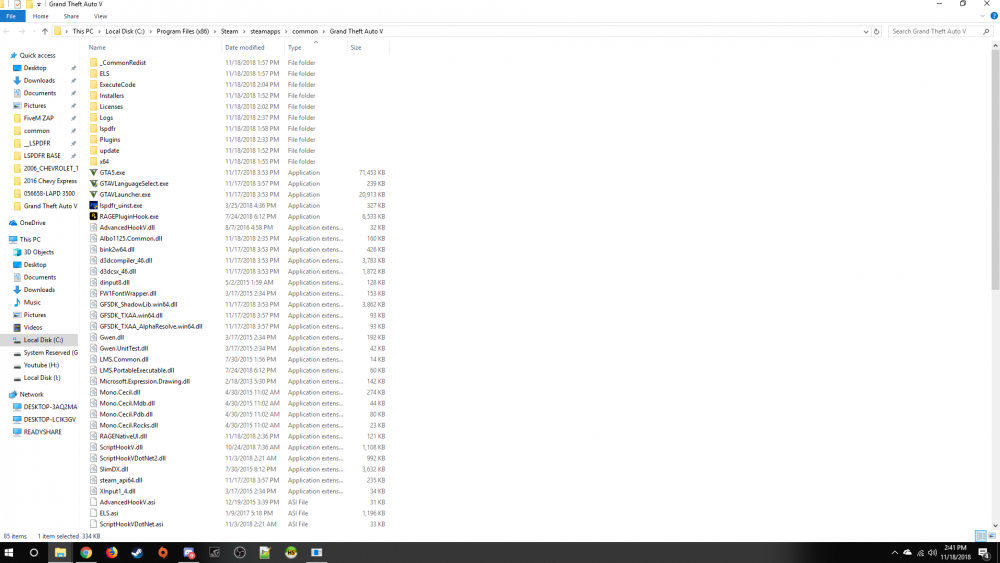Open Action Center notifications icon
Screen dimensions: 1000x563
985,553
